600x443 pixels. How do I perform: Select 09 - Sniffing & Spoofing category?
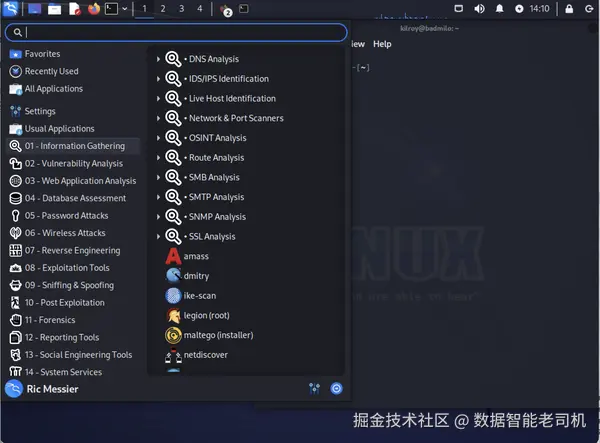[x=73, y=285]
